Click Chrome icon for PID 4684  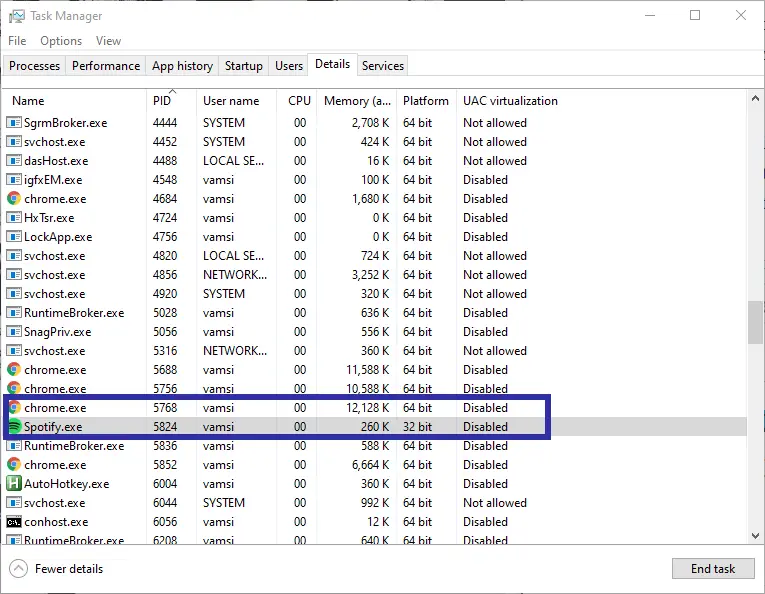click(x=14, y=198)
